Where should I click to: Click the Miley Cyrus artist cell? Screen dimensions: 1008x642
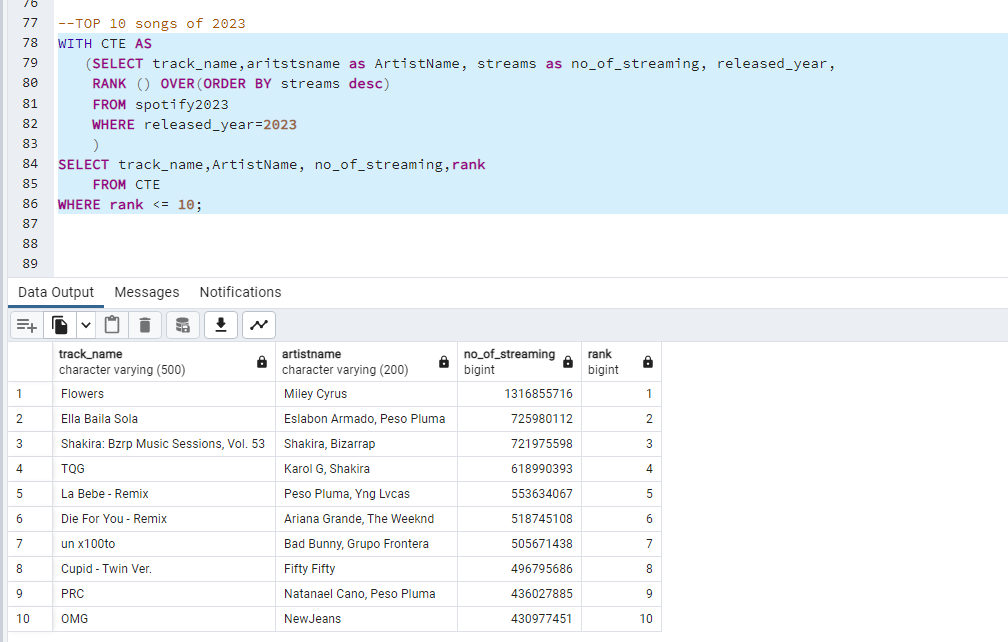point(320,393)
